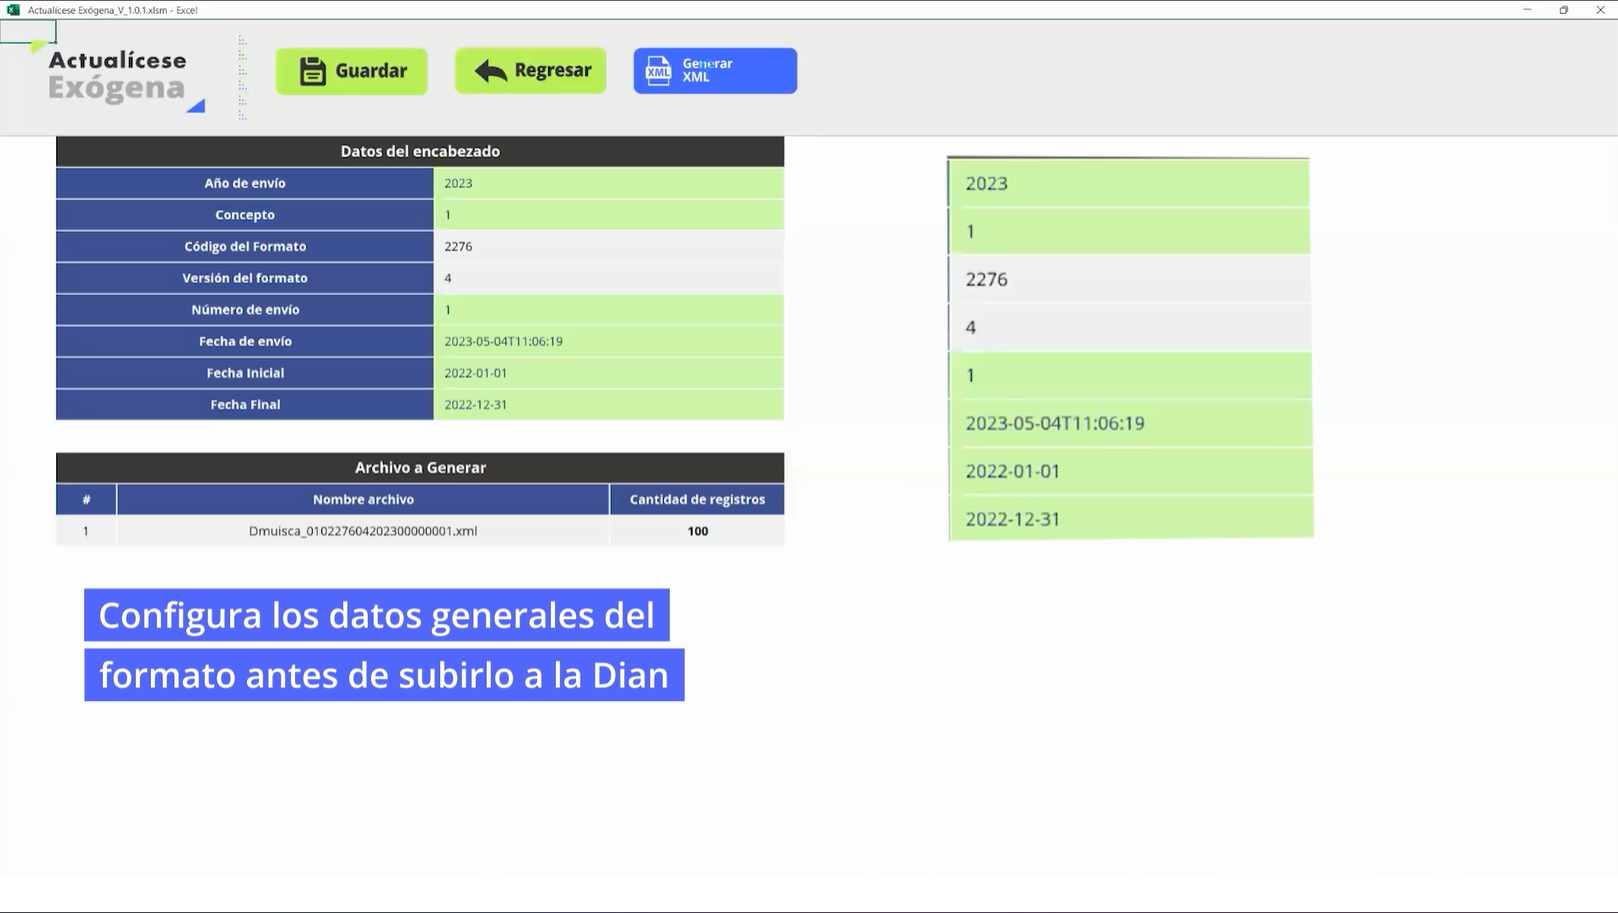
Task: Click the save disk icon on Guardar
Action: tap(313, 71)
